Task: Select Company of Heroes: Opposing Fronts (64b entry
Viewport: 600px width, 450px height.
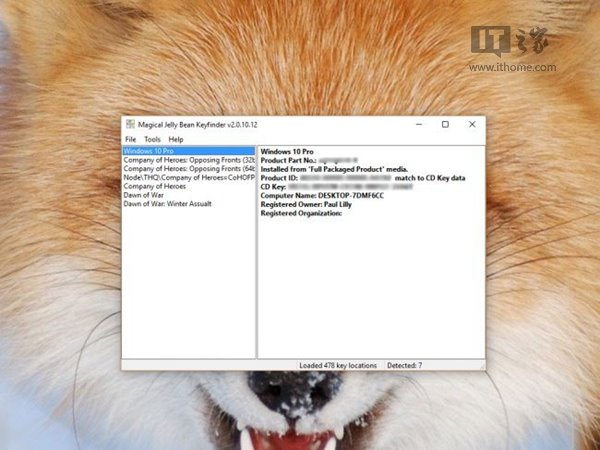Action: (189, 169)
